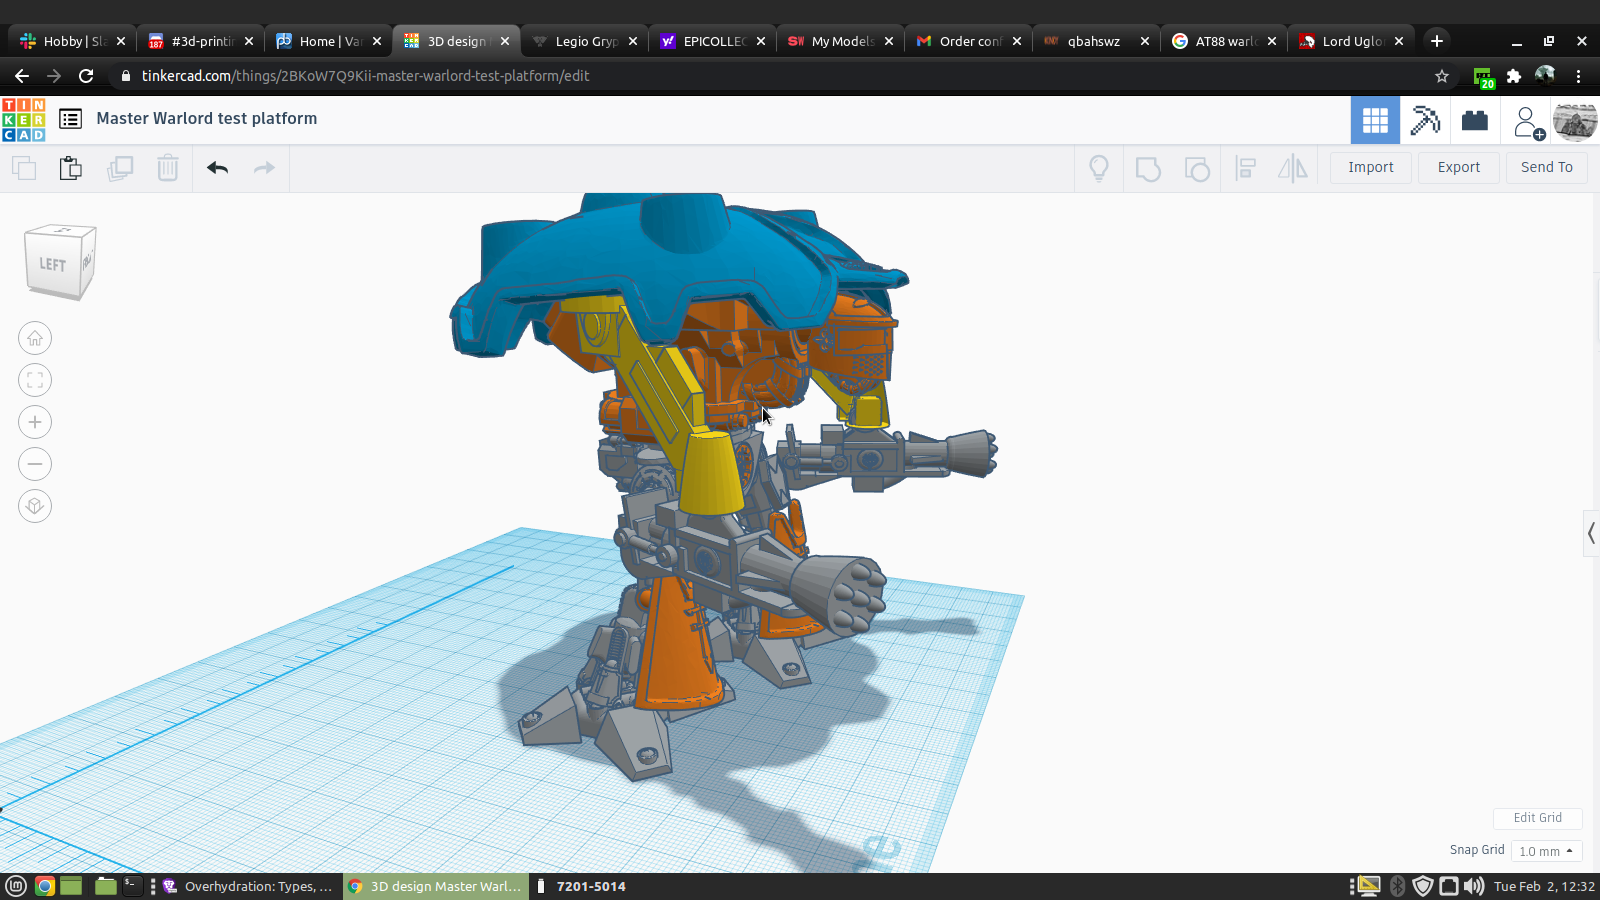Click the Import button
The image size is (1600, 900).
coord(1370,168)
